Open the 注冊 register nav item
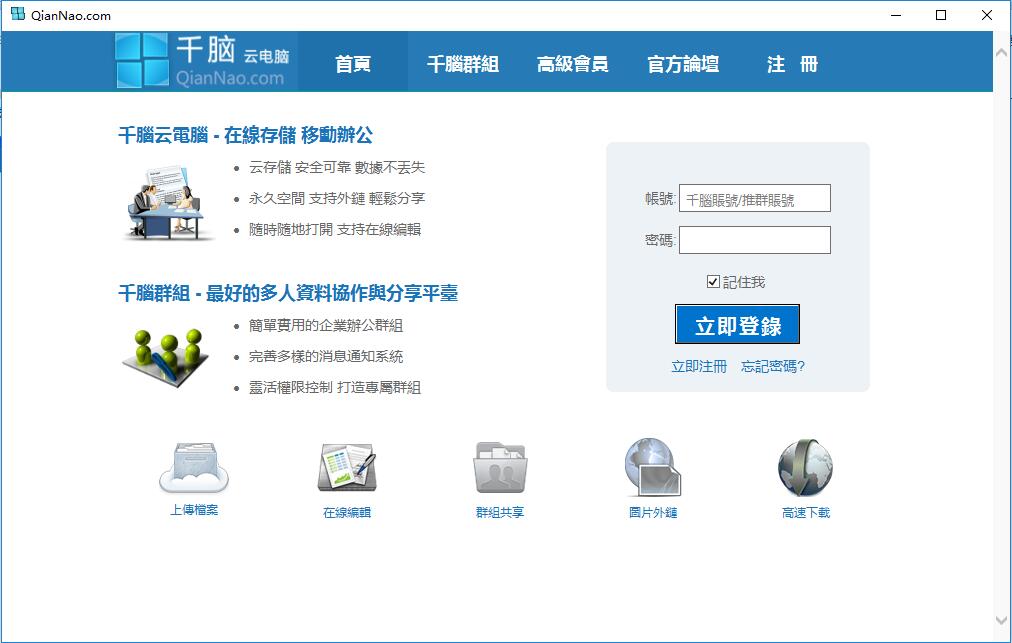The width and height of the screenshot is (1012, 643). point(792,64)
